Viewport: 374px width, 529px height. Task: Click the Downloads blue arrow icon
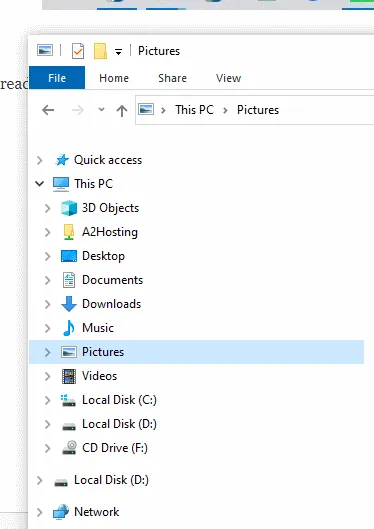pos(69,304)
